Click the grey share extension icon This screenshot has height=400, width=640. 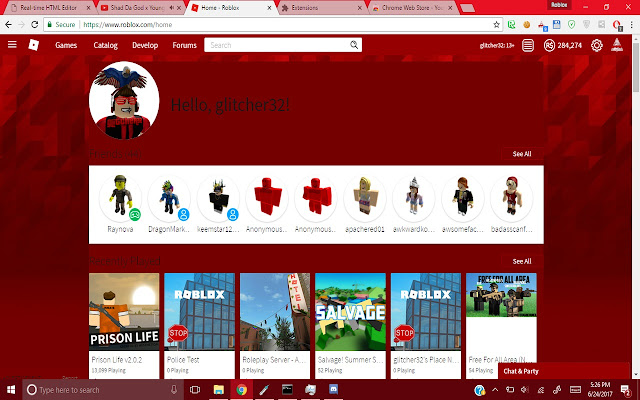[x=601, y=24]
